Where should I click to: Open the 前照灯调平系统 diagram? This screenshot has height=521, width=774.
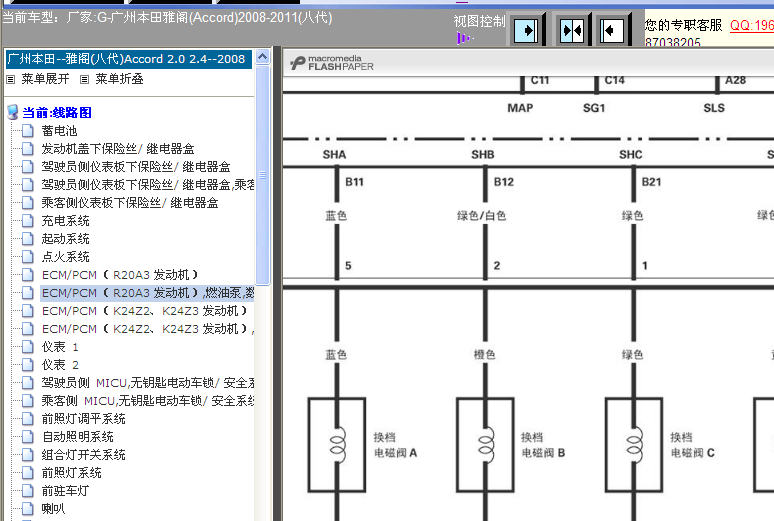[x=83, y=419]
